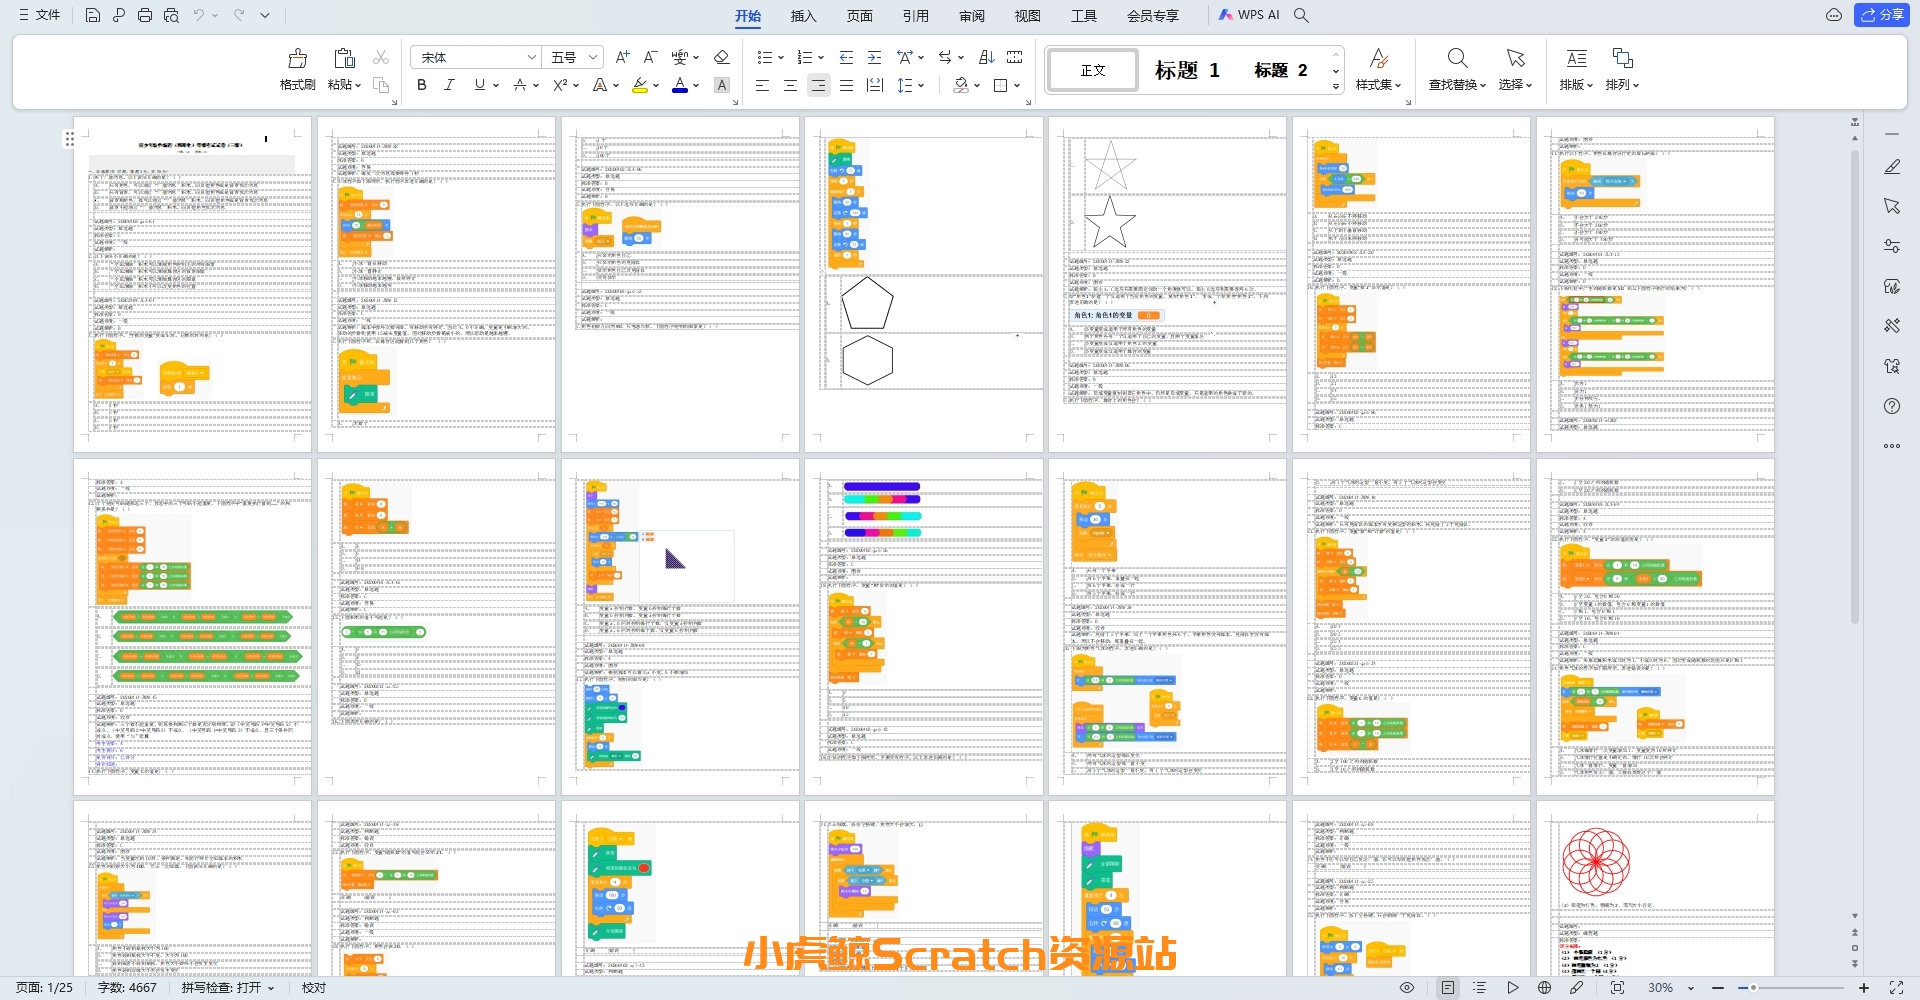Click the Fit Page icon in status bar
Screen dimensions: 1920x1000
pos(1617,987)
